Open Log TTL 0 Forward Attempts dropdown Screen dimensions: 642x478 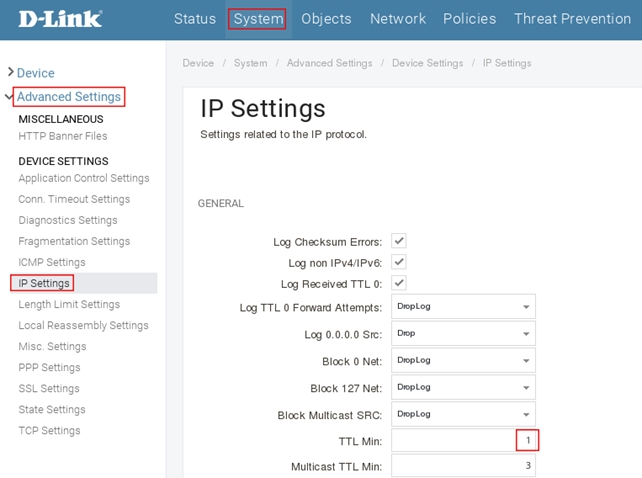pos(464,308)
